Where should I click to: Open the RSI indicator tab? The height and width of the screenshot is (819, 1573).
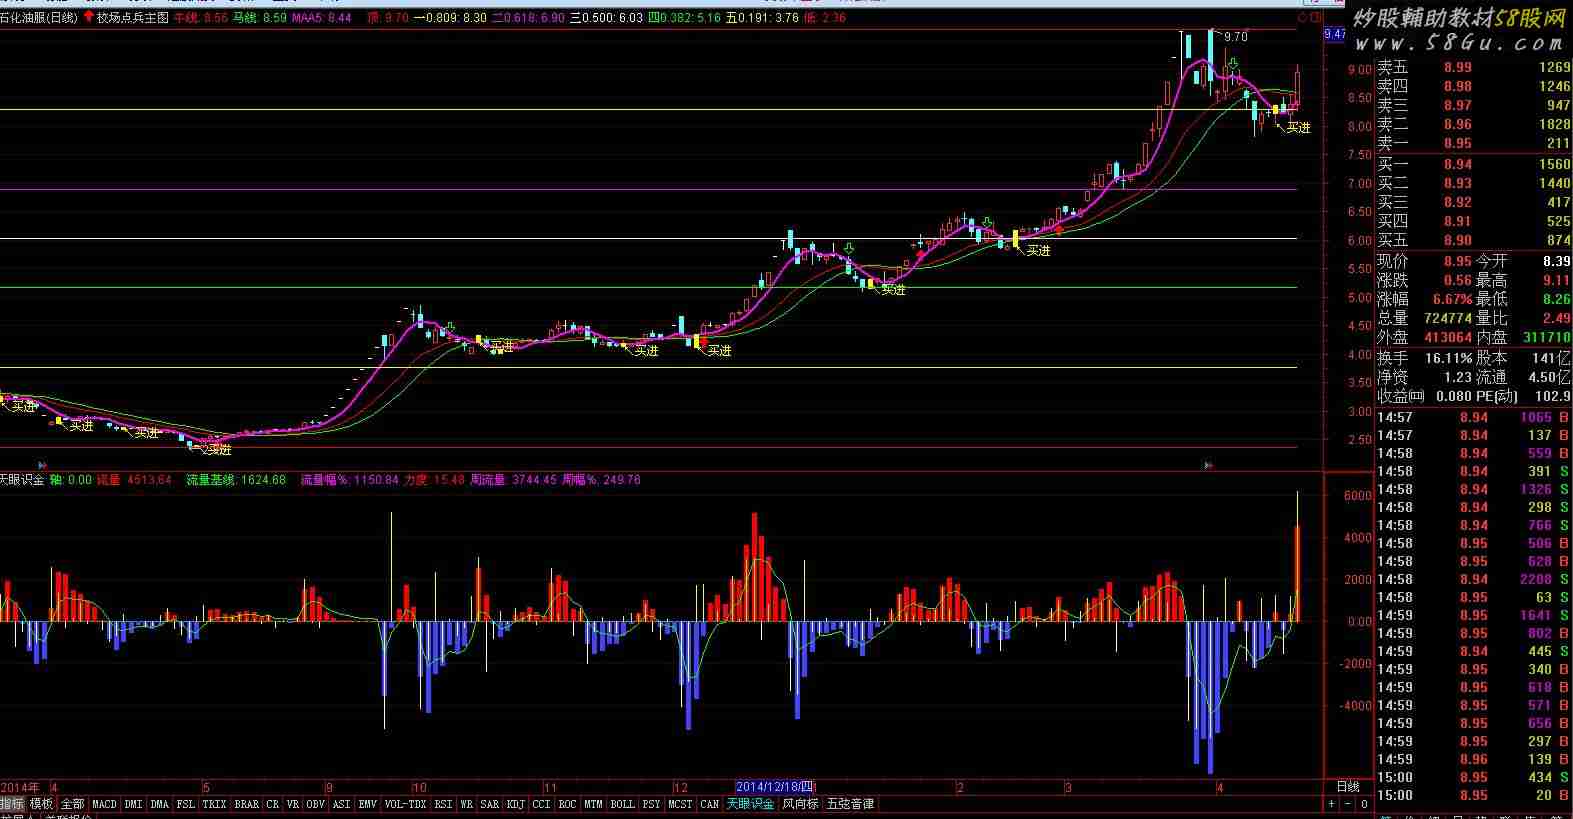pyautogui.click(x=443, y=804)
